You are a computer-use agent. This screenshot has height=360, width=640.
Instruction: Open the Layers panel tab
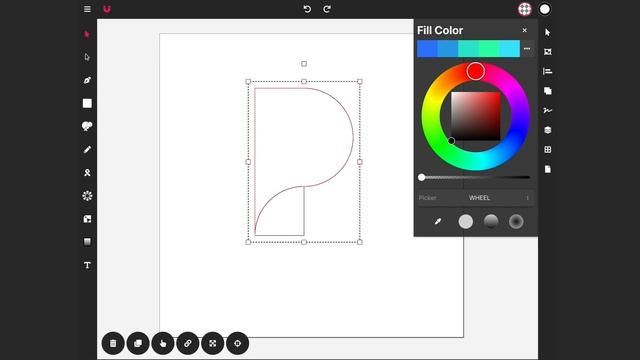(548, 130)
